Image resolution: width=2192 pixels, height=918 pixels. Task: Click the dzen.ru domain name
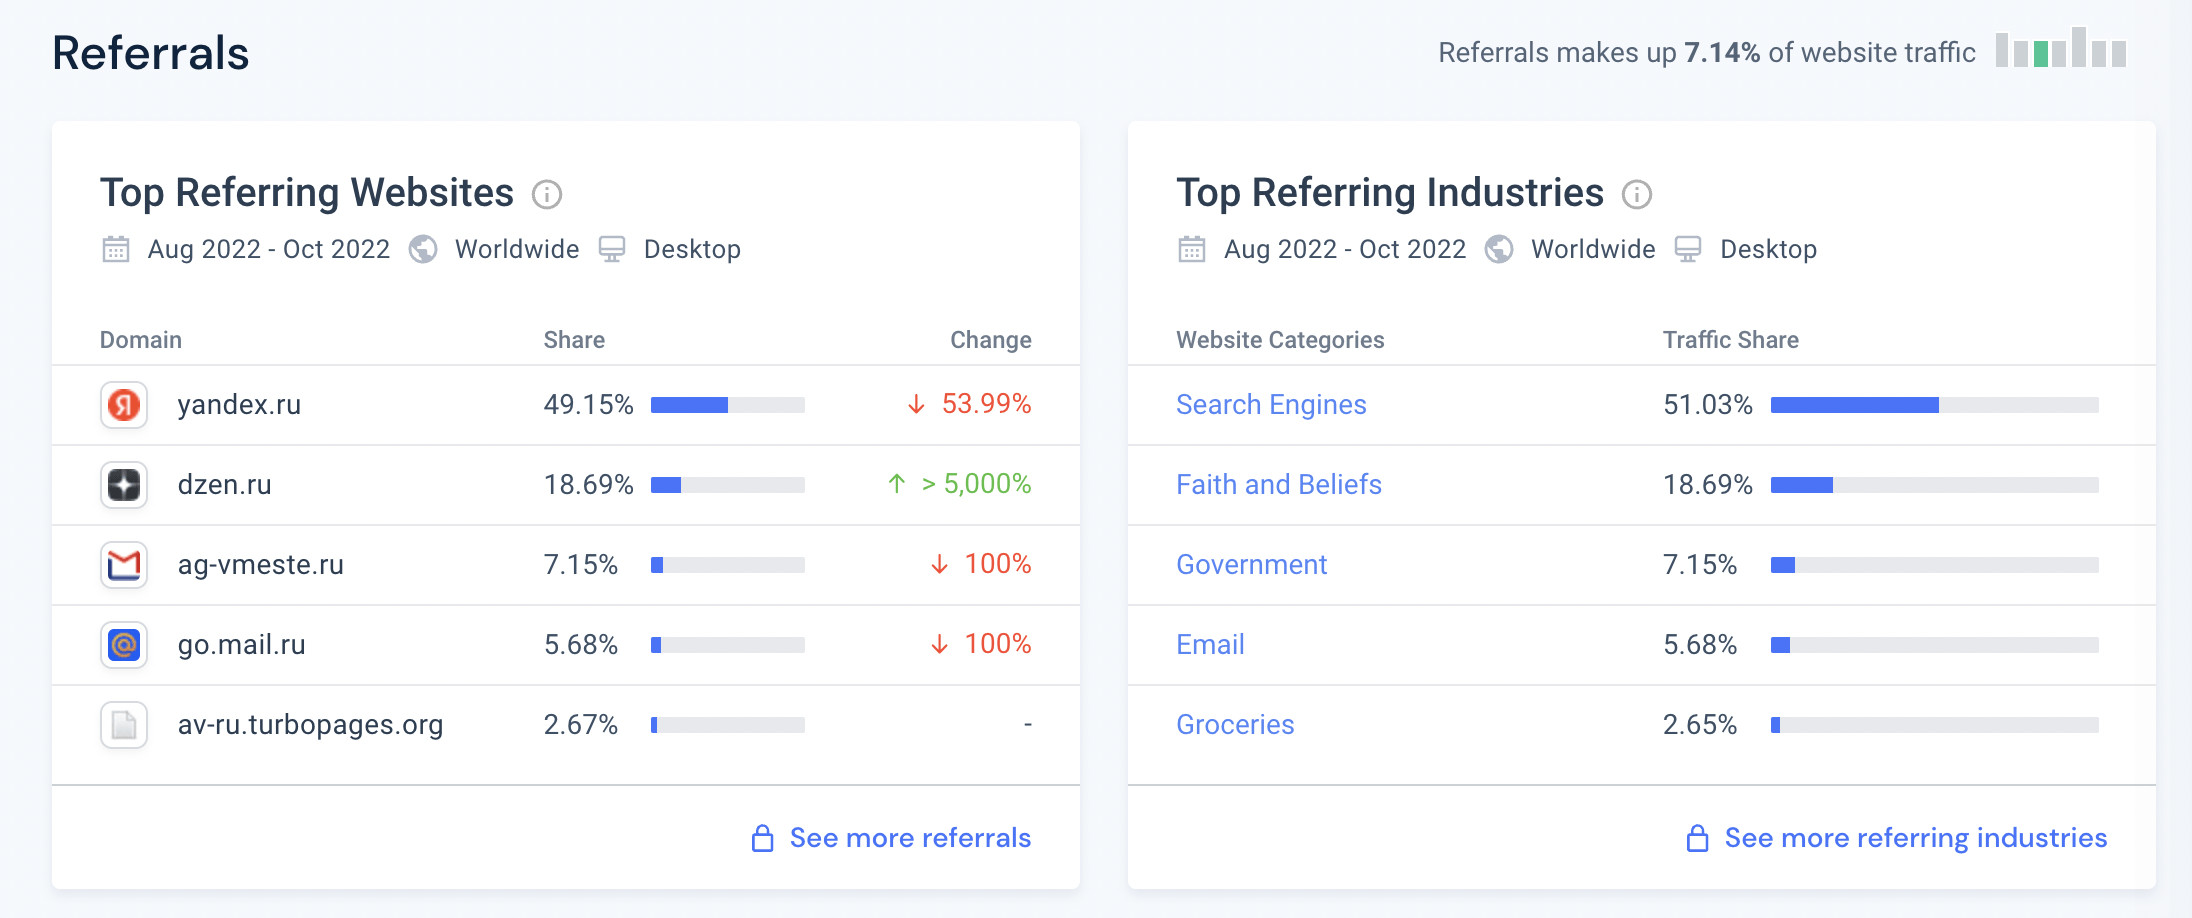click(x=225, y=485)
